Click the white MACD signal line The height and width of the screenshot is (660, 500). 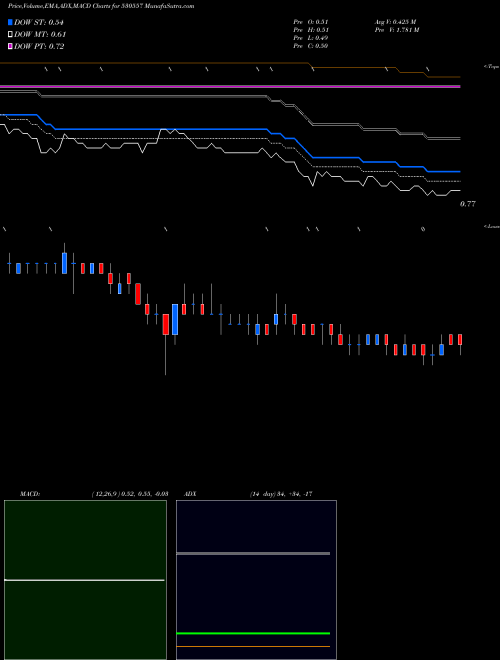tap(84, 580)
